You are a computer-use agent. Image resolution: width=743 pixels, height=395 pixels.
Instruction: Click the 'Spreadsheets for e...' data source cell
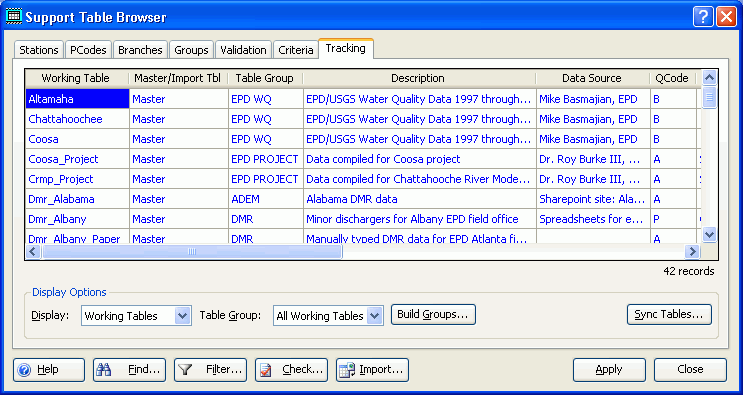click(593, 219)
